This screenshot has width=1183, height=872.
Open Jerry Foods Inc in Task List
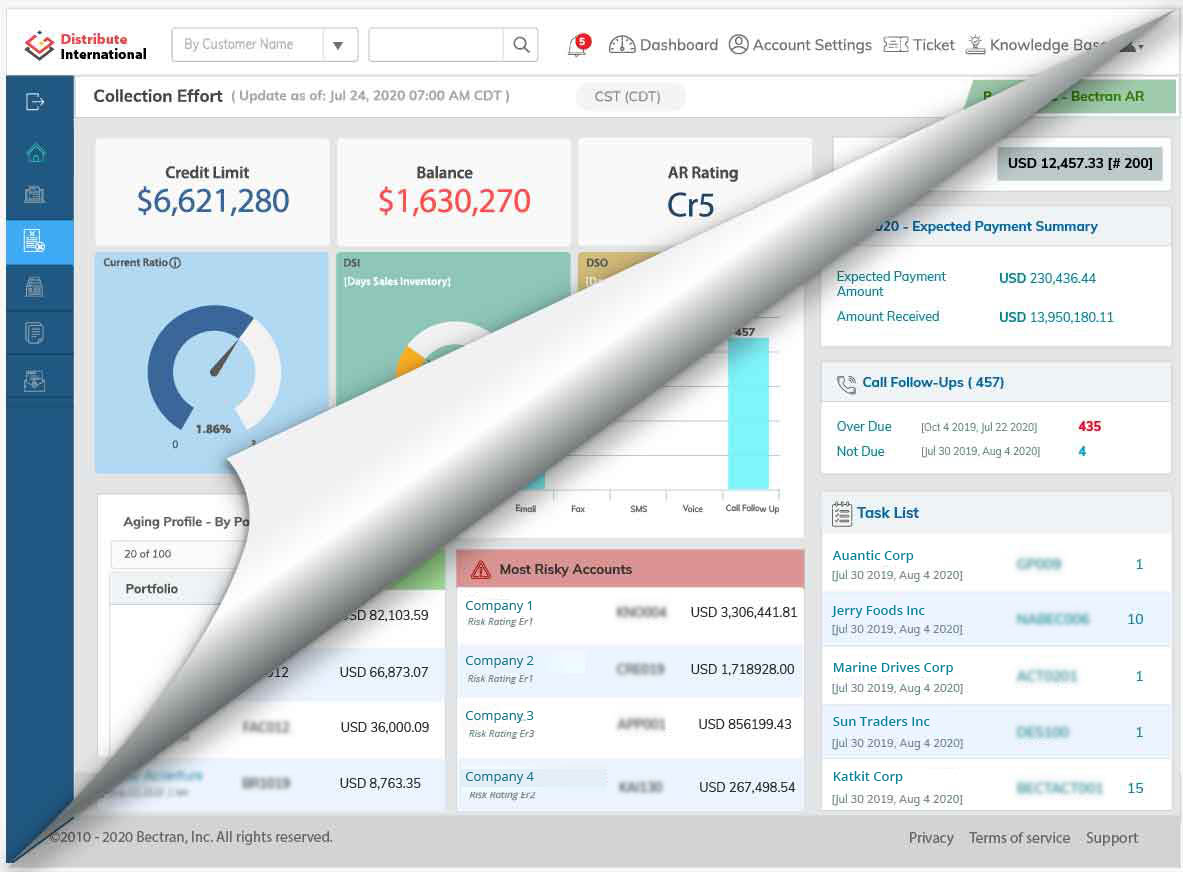click(x=878, y=610)
